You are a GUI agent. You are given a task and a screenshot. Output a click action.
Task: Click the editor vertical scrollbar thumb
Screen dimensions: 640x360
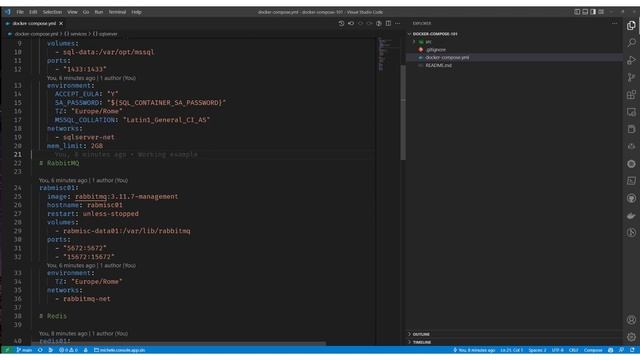[x=403, y=113]
